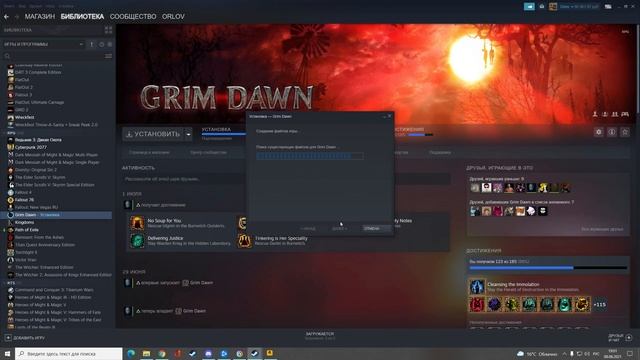
Task: Open the БИБЛИОТЕКА tab
Action: 82,17
